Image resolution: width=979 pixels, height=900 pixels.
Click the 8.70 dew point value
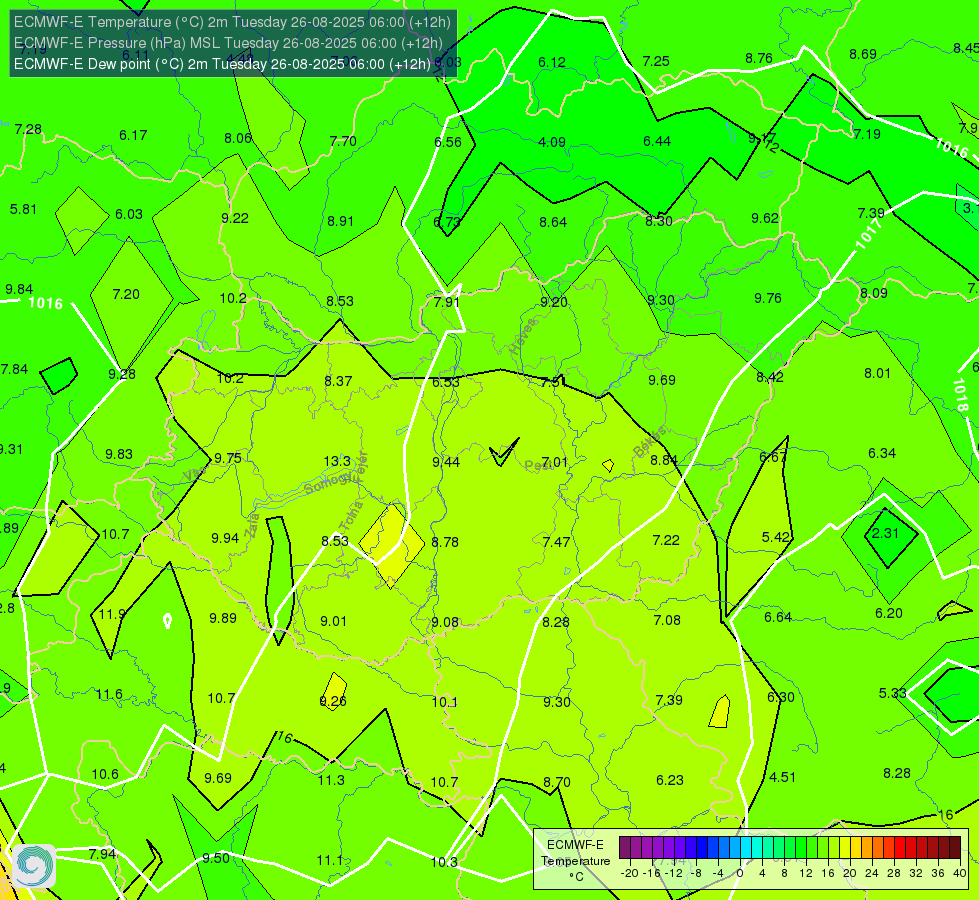(557, 782)
